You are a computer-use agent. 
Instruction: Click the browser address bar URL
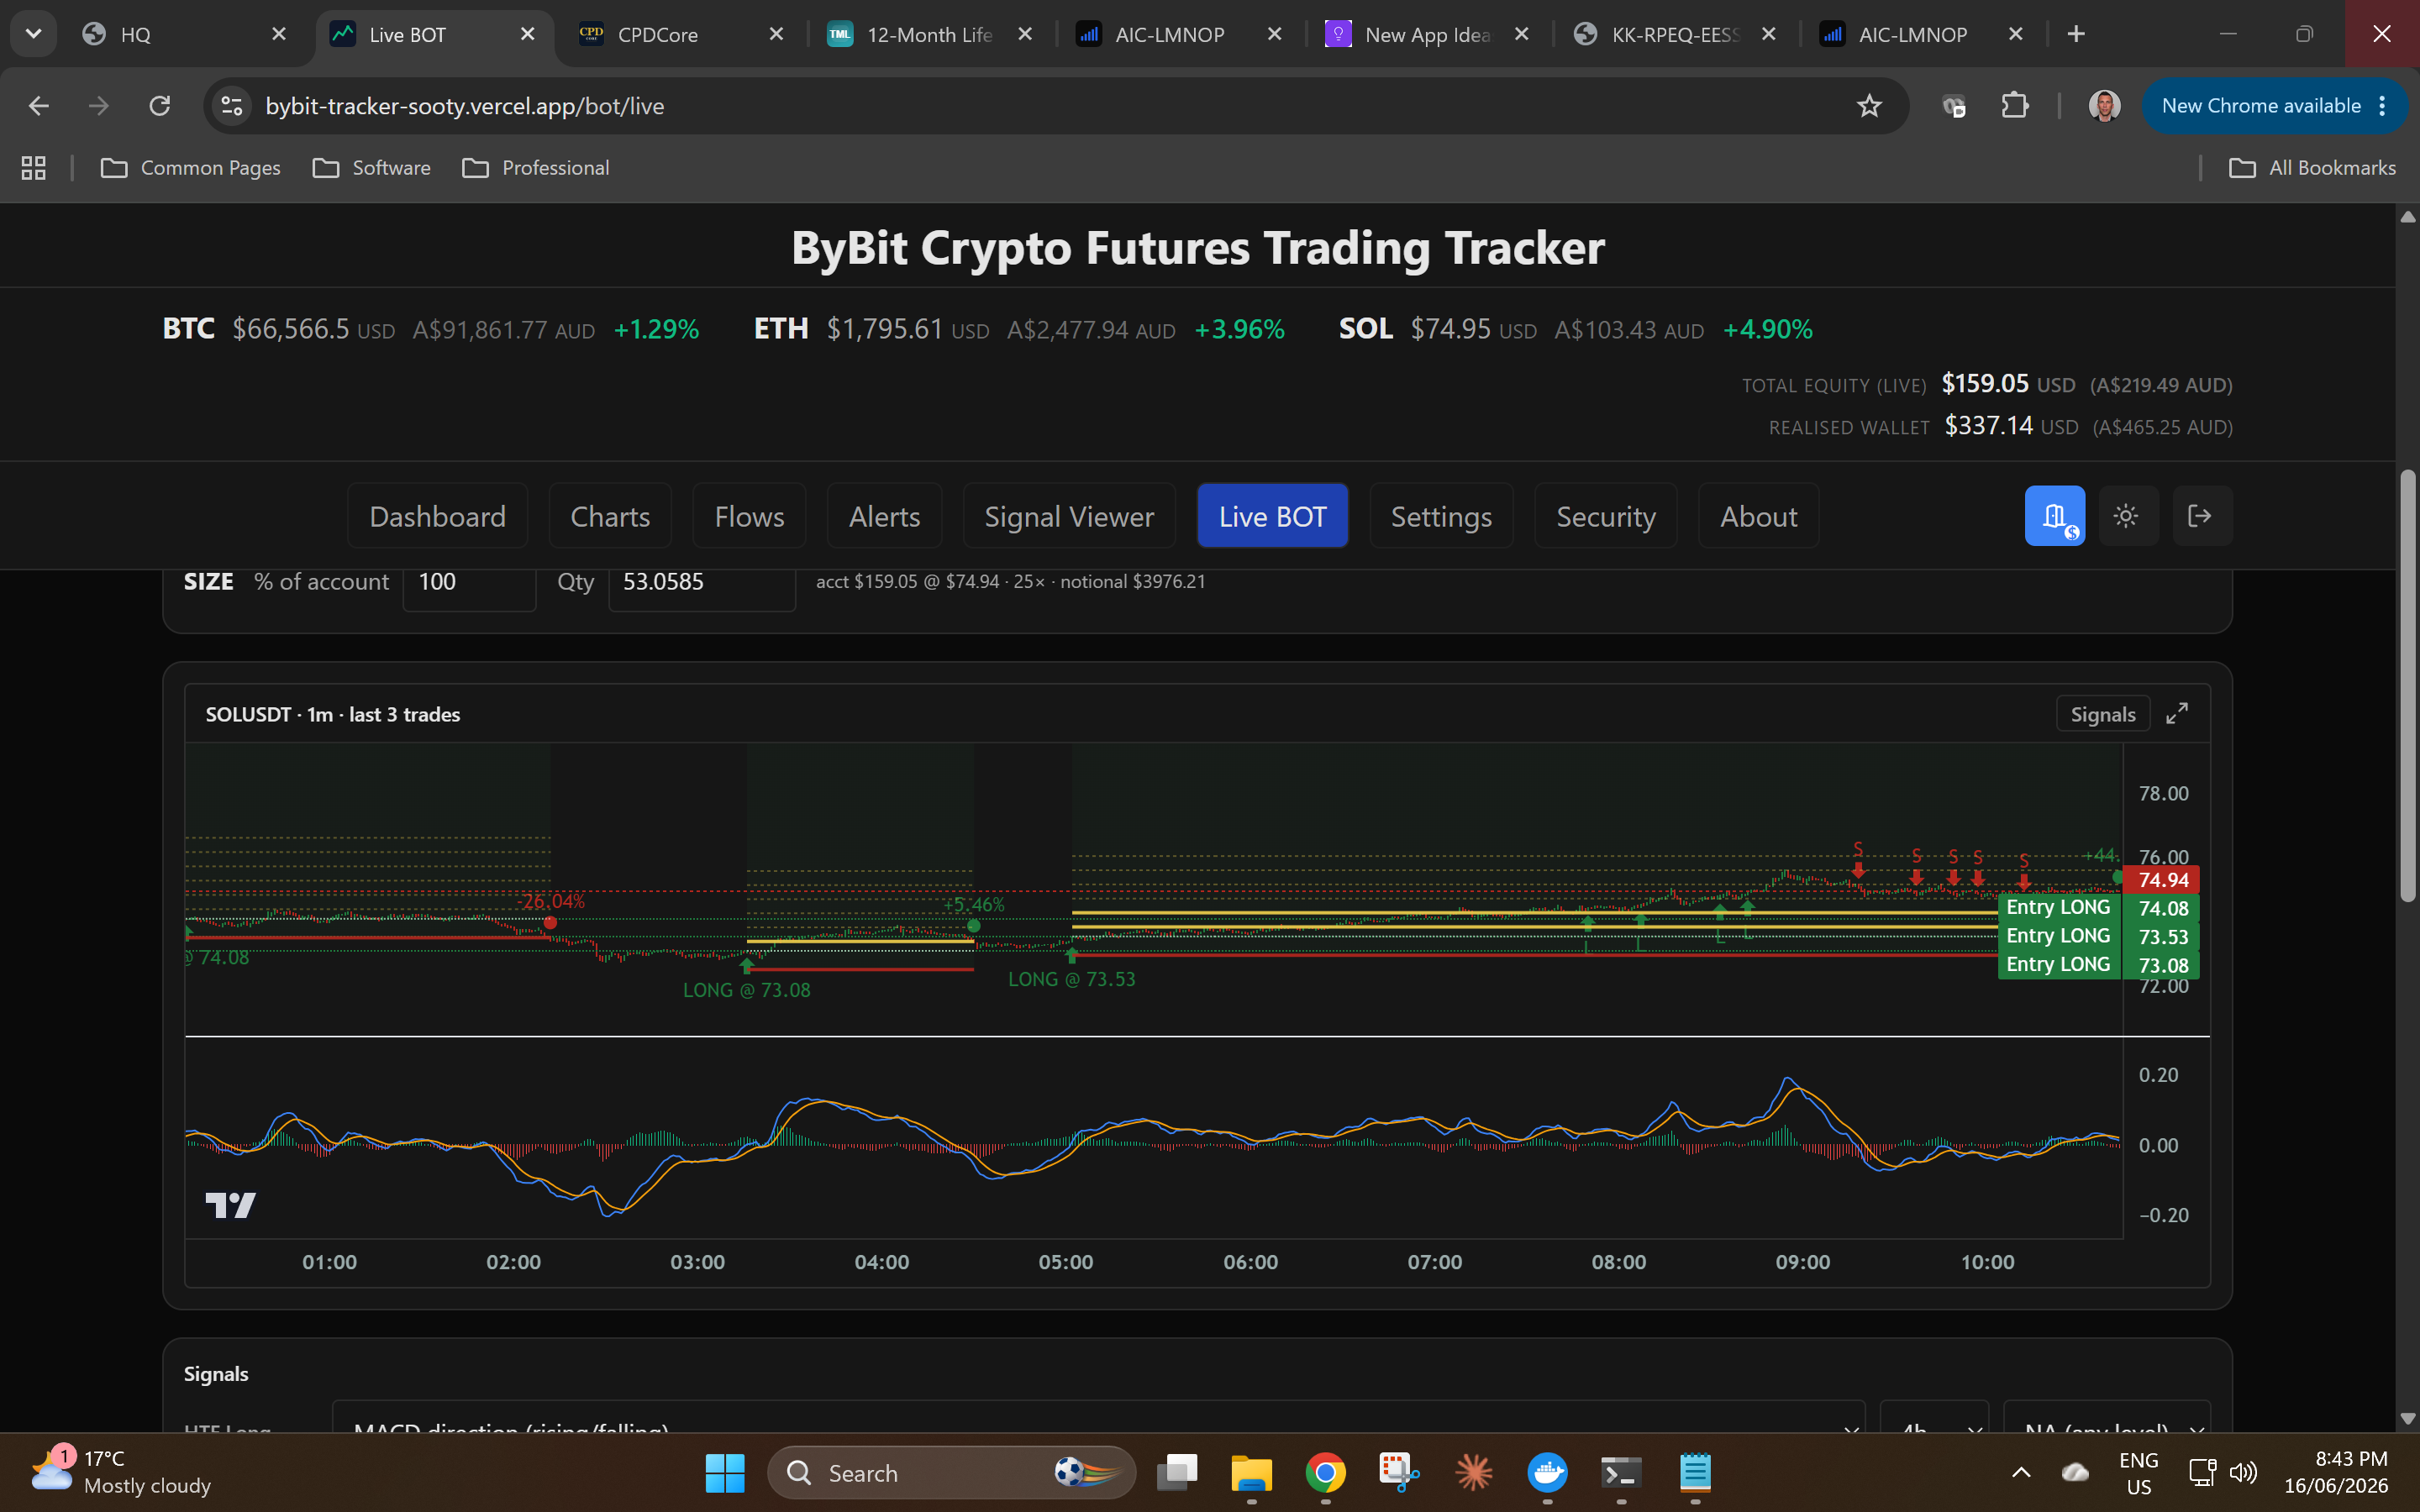[464, 106]
